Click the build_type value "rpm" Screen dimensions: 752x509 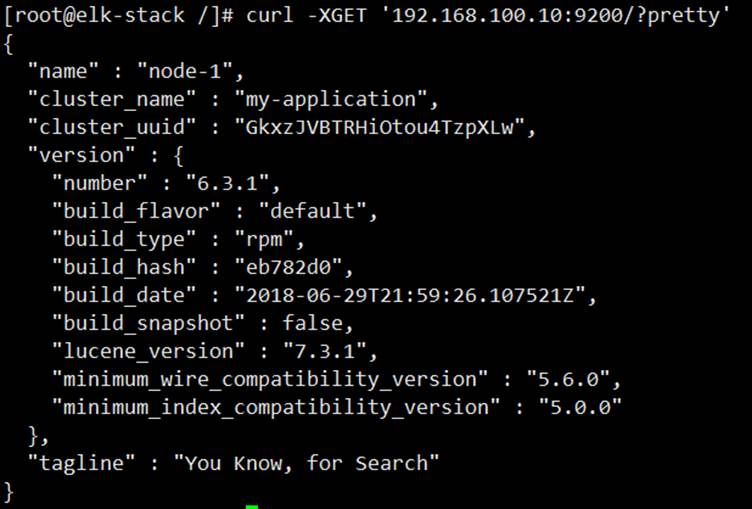click(x=263, y=239)
